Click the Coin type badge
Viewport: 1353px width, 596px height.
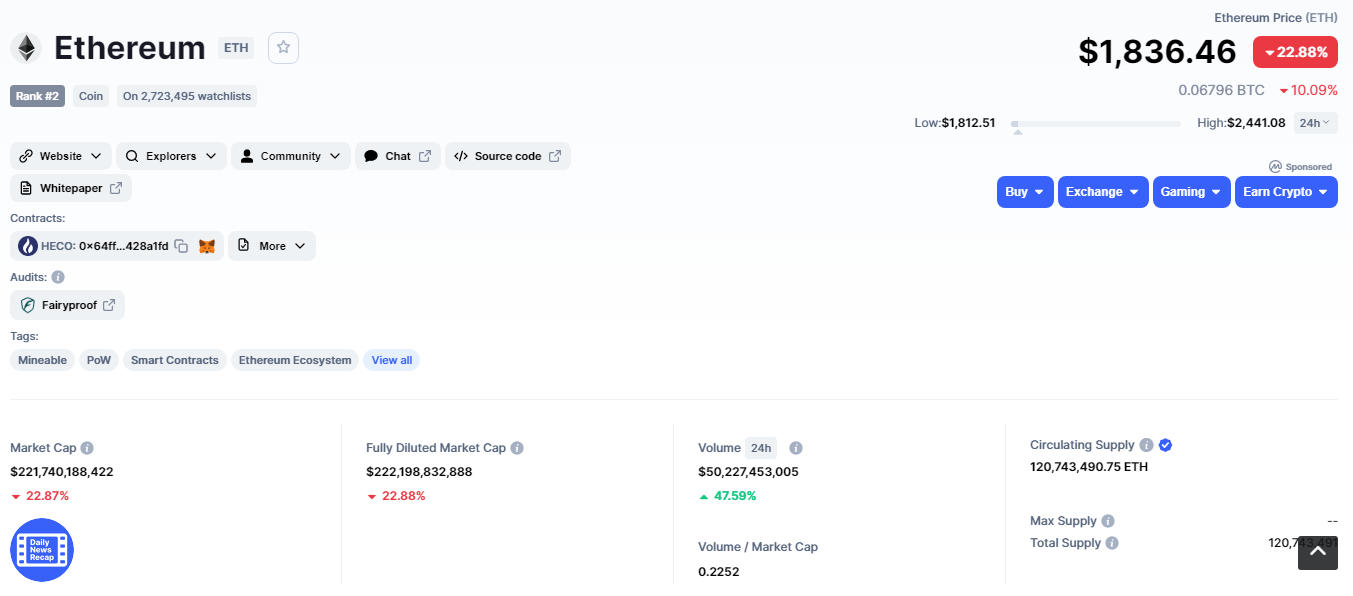point(91,96)
